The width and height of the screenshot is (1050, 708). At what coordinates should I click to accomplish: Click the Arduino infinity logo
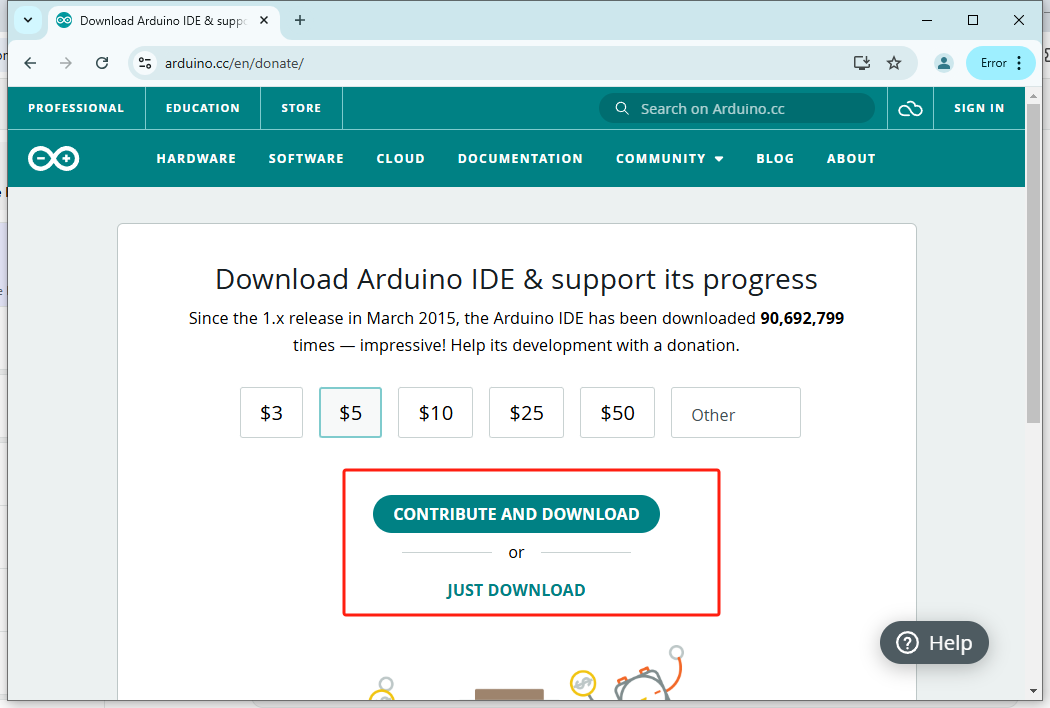[x=54, y=159]
